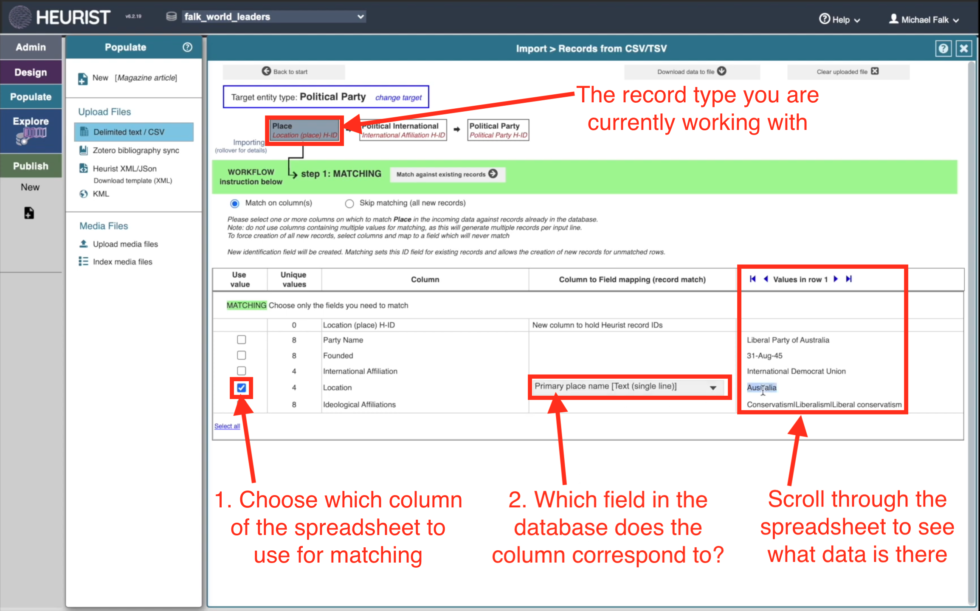The width and height of the screenshot is (980, 611).
Task: Open Zotero bibliography sync
Action: coord(136,150)
